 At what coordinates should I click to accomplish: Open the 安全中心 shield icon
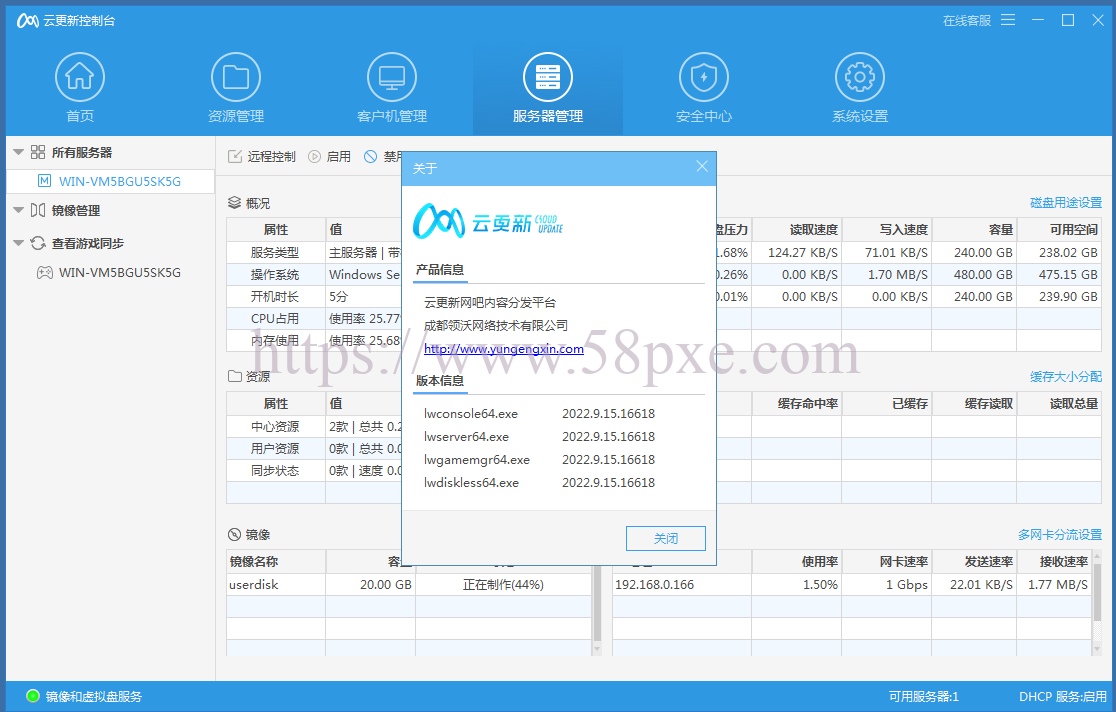[x=703, y=77]
